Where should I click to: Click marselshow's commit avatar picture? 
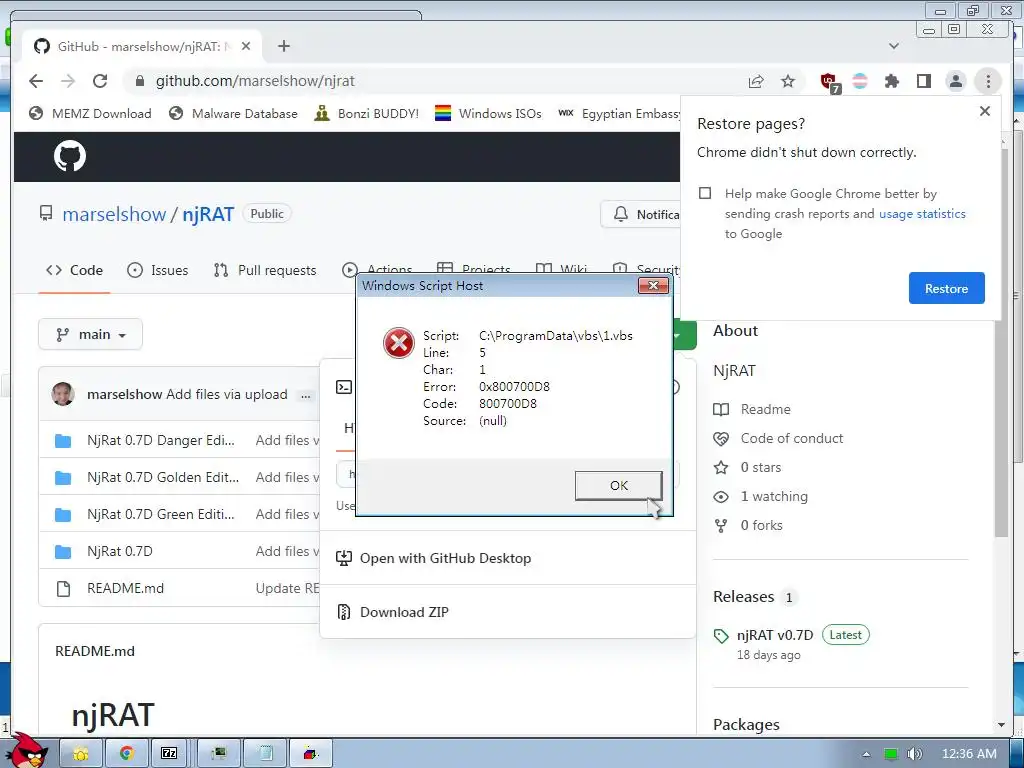(x=63, y=394)
